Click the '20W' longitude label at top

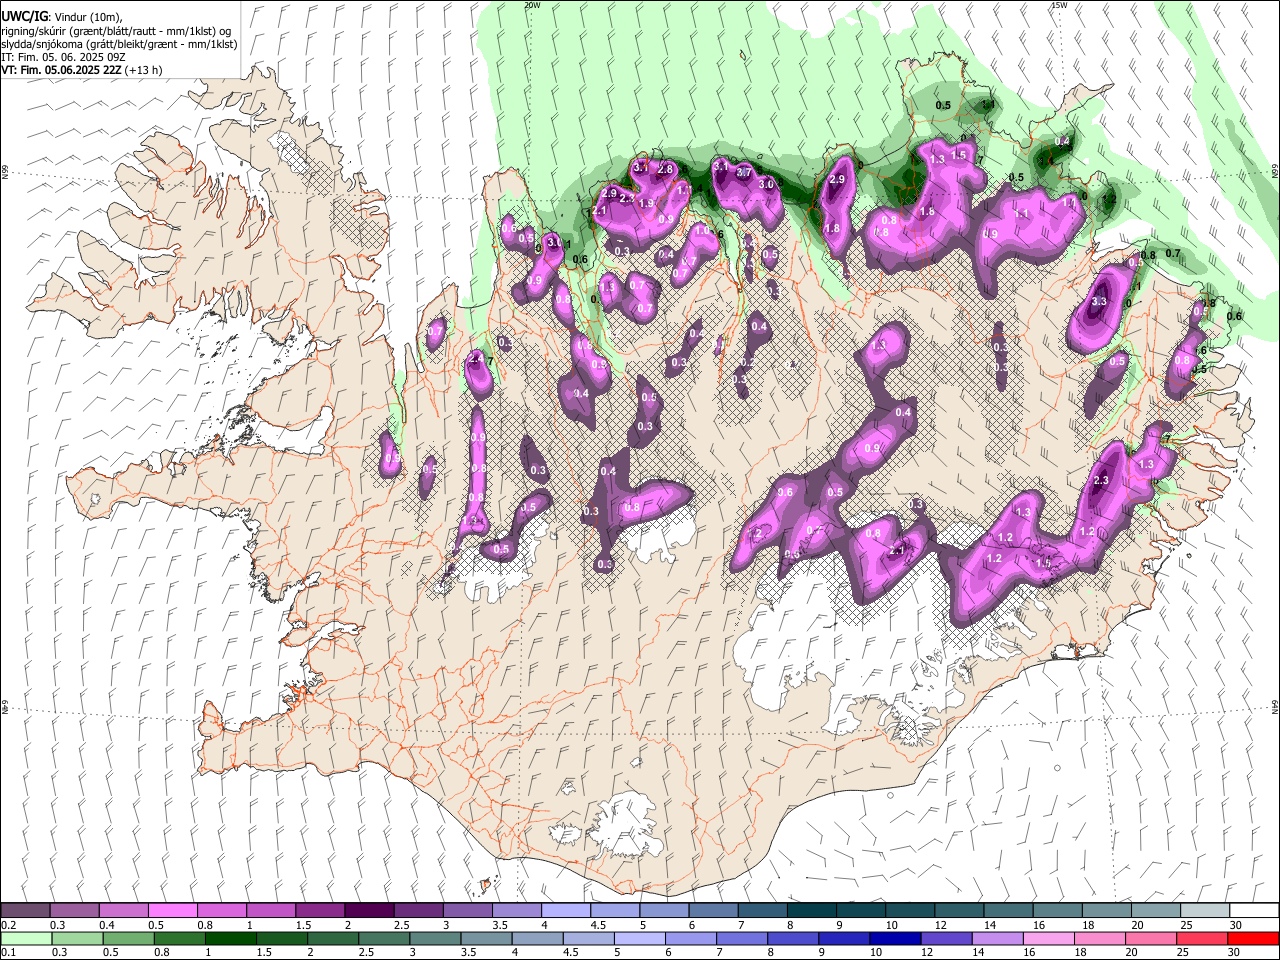(x=532, y=5)
